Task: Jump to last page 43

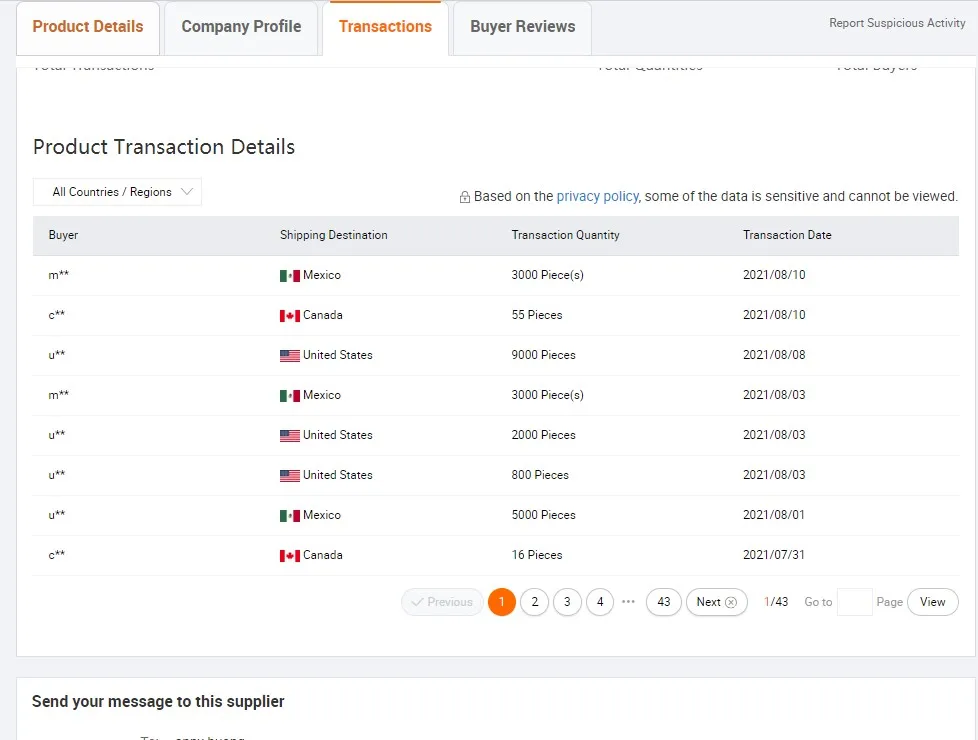Action: 664,602
